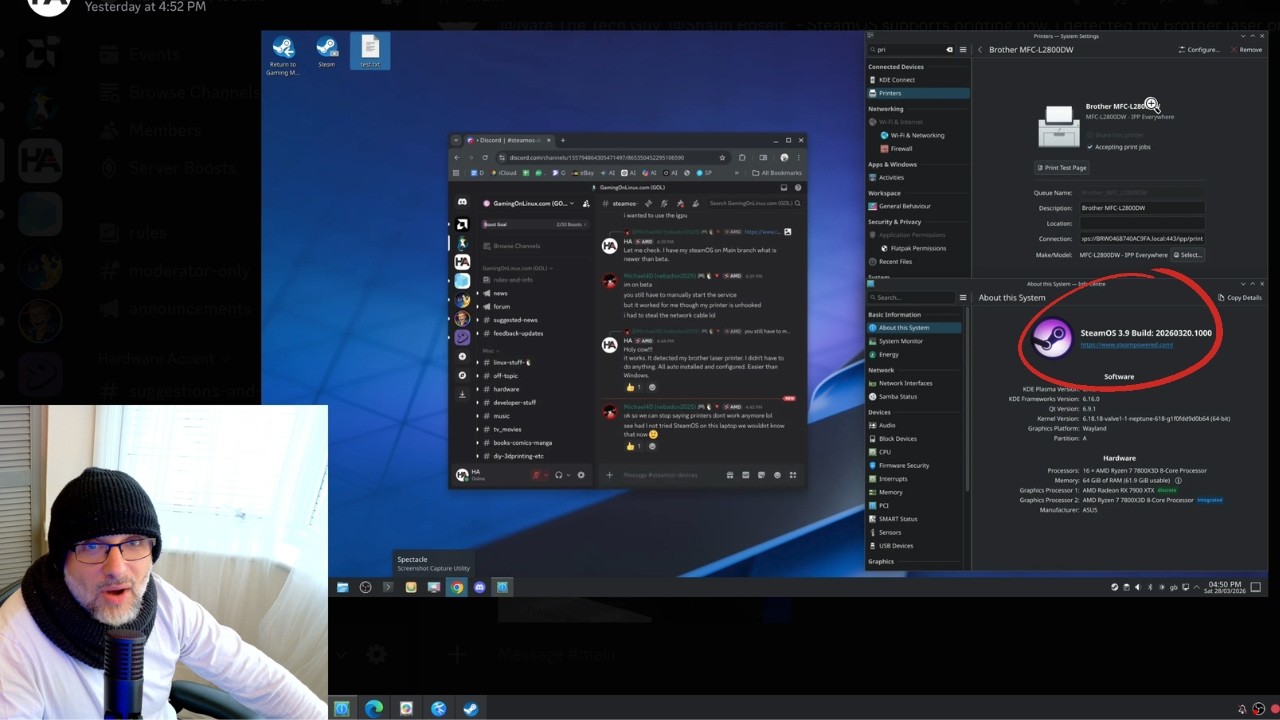
Task: Open Firewall settings entry
Action: pos(901,148)
